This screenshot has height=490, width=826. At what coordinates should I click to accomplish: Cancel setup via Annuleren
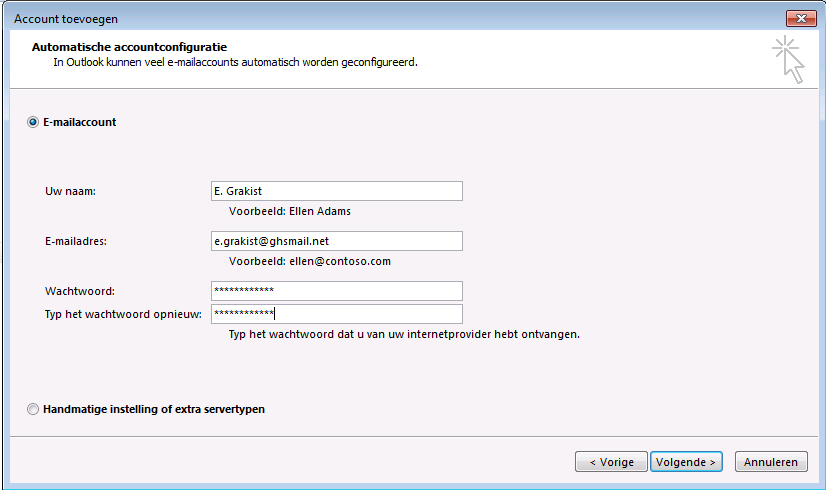(771, 462)
